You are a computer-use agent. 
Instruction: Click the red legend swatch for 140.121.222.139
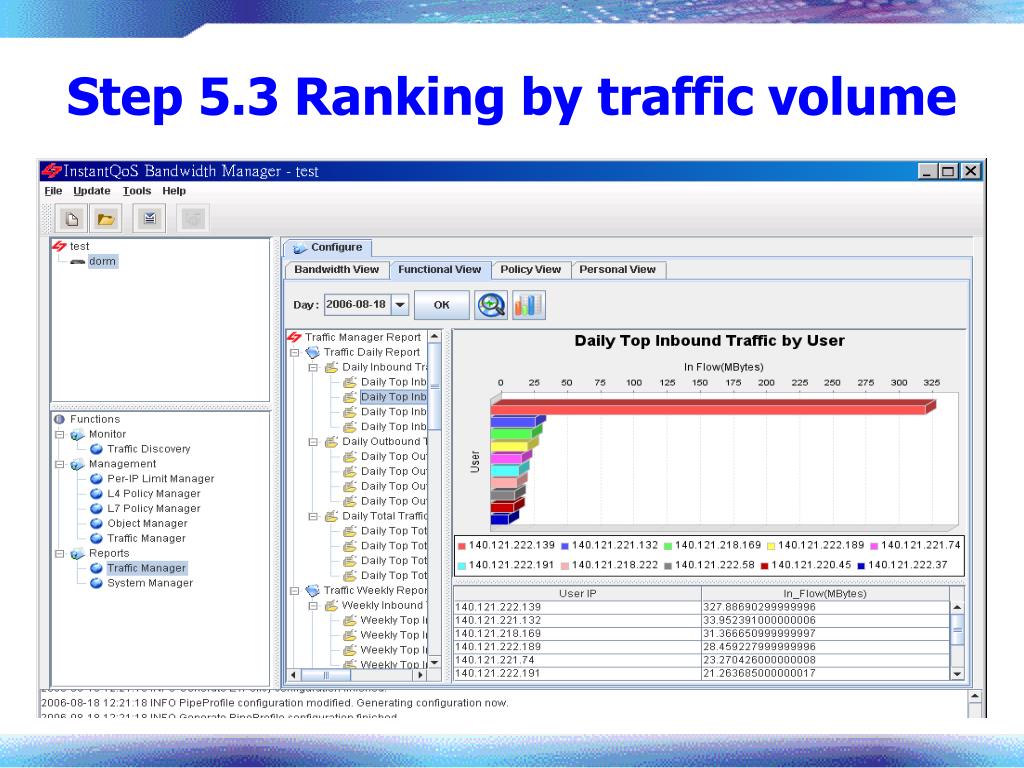click(x=462, y=546)
